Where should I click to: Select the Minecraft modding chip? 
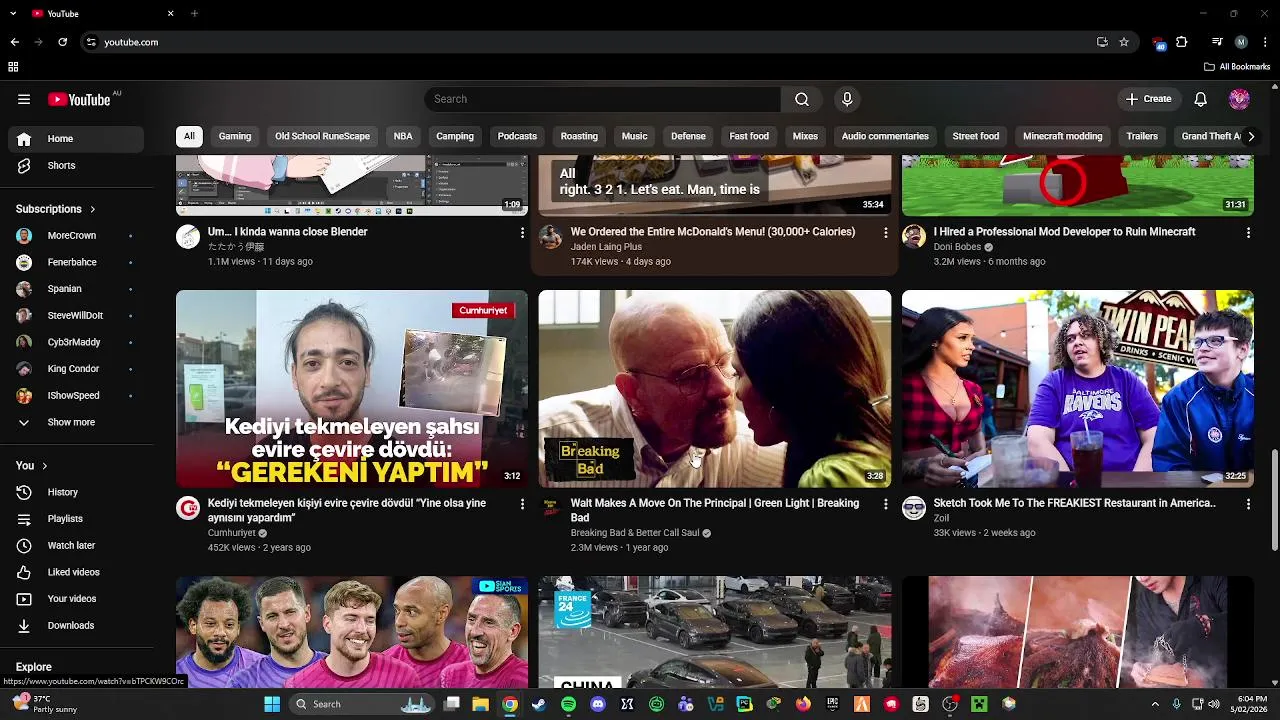click(1063, 136)
